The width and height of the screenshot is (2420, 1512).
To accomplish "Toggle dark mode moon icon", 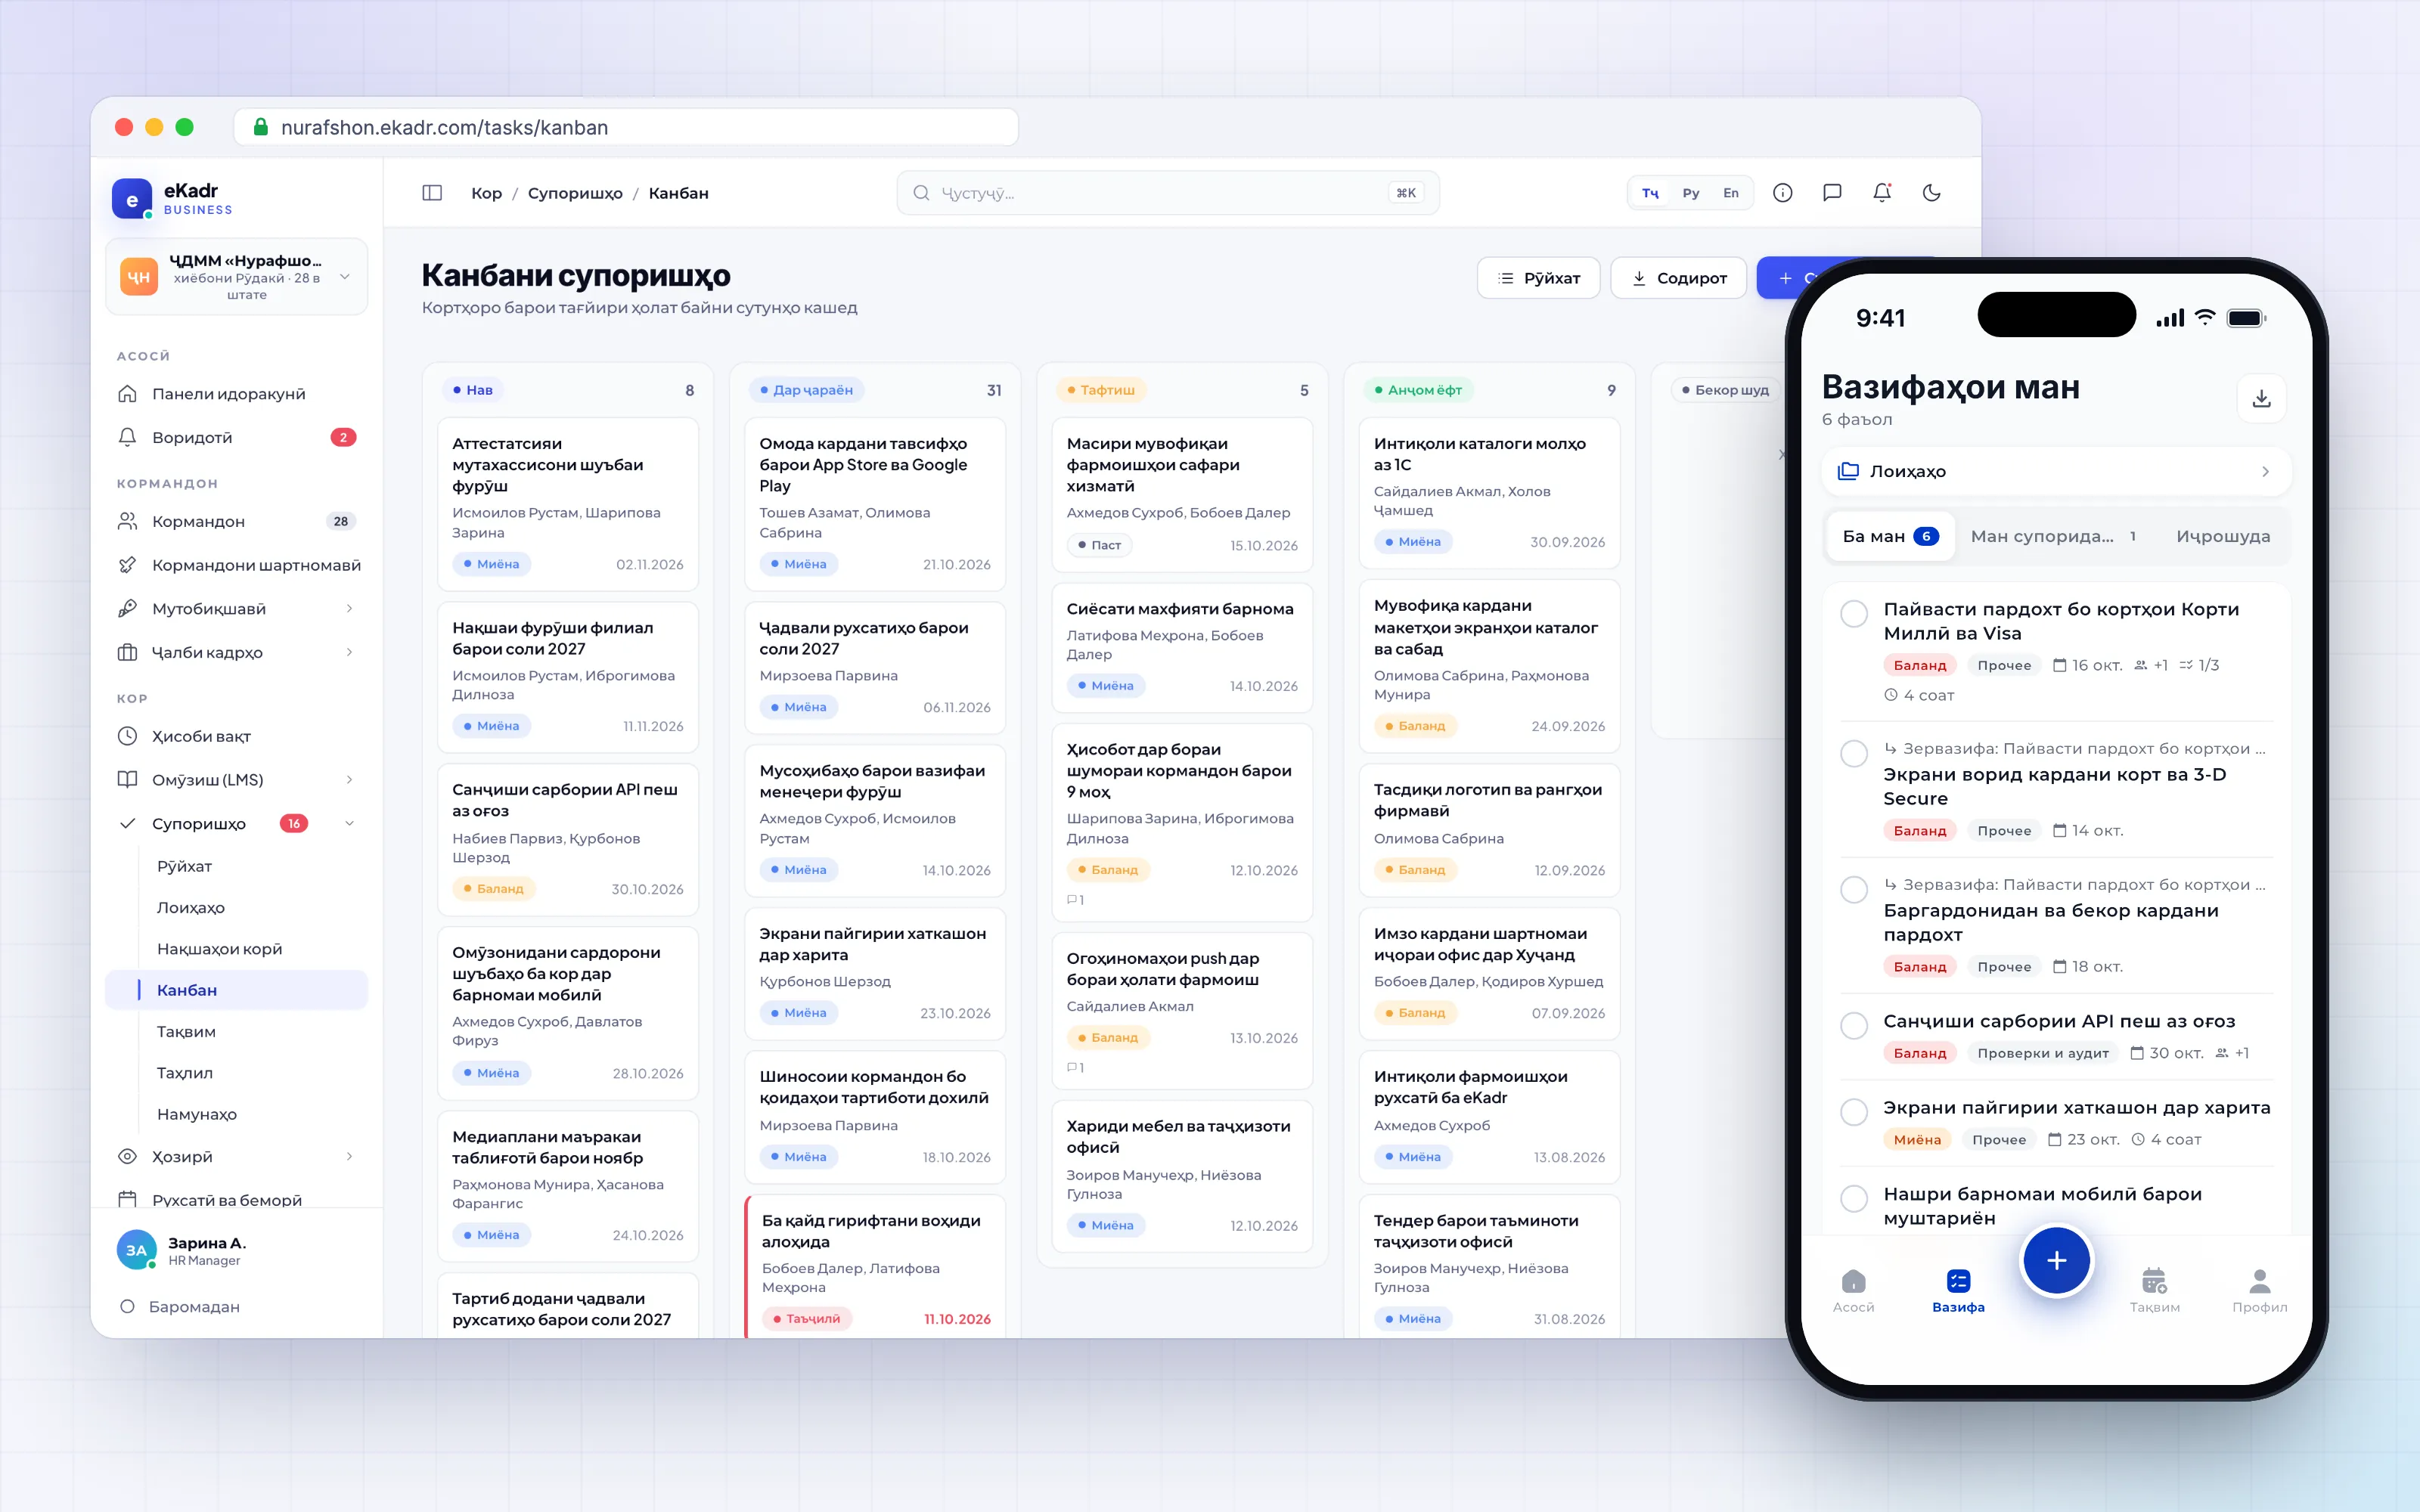I will tap(1931, 193).
